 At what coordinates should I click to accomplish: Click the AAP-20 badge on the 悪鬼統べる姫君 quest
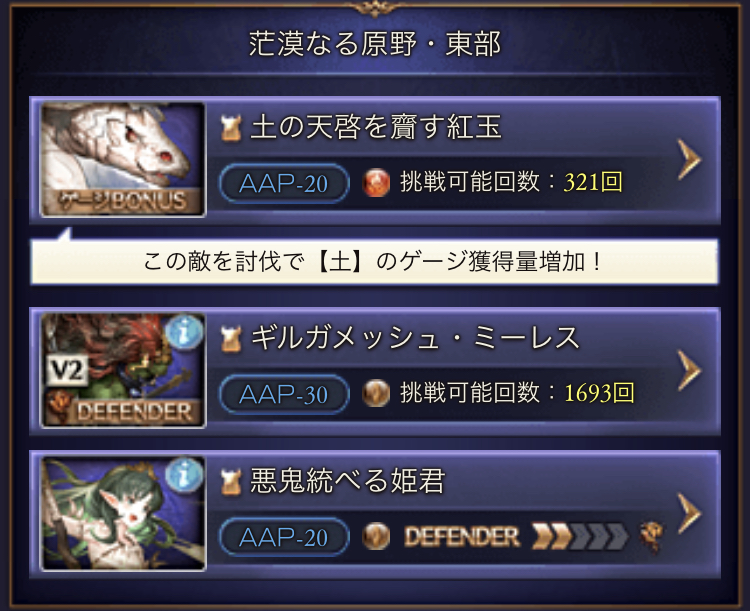tap(284, 537)
